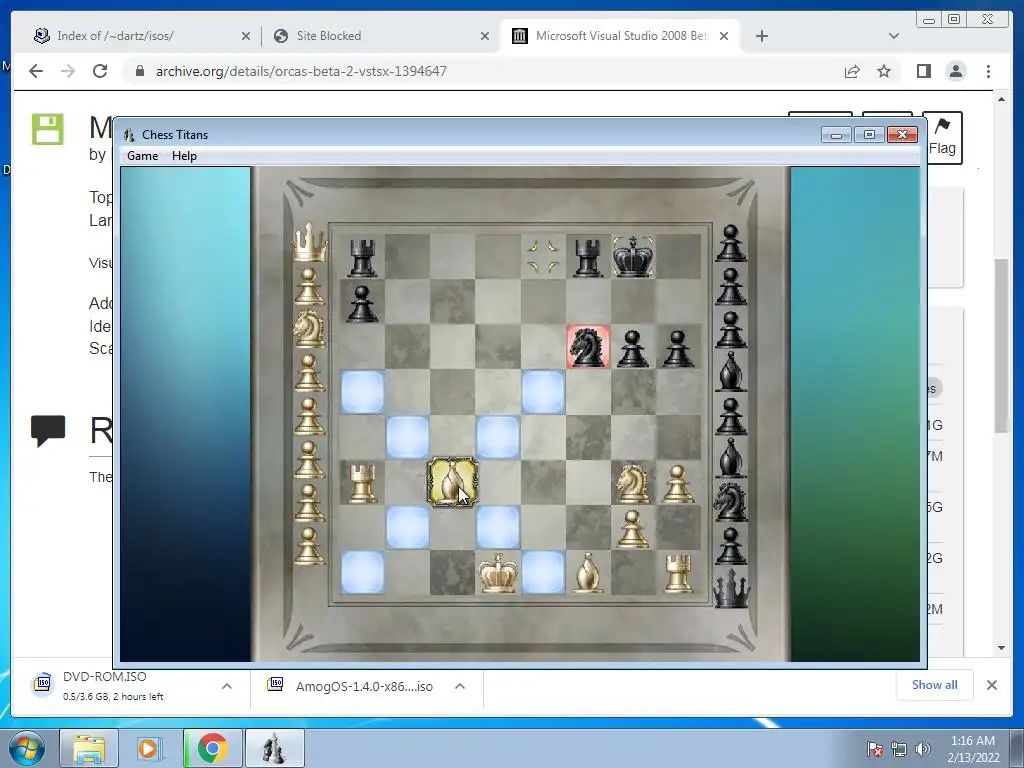The height and width of the screenshot is (768, 1024).
Task: Click the black king on the top rank
Action: [633, 256]
